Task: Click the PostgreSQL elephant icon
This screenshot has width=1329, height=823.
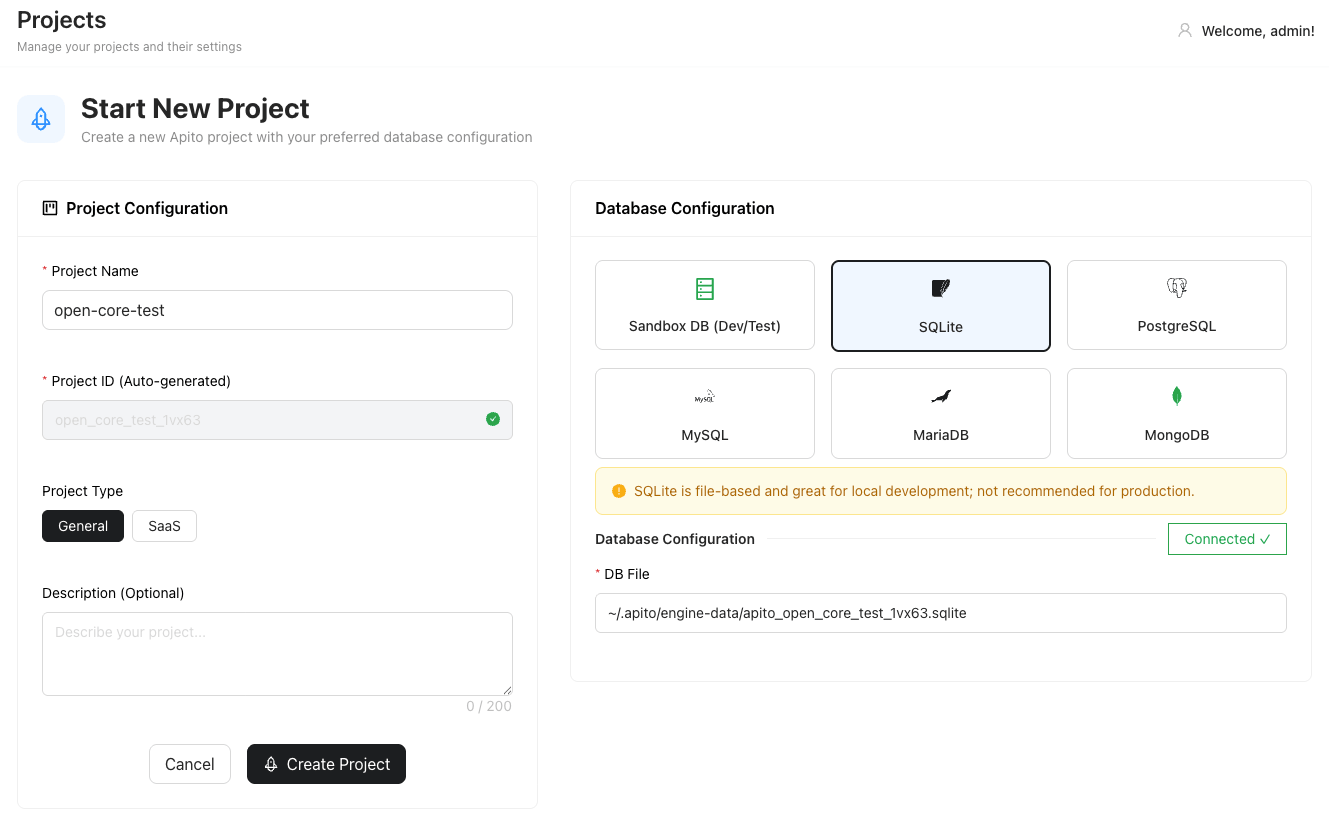Action: tap(1176, 288)
